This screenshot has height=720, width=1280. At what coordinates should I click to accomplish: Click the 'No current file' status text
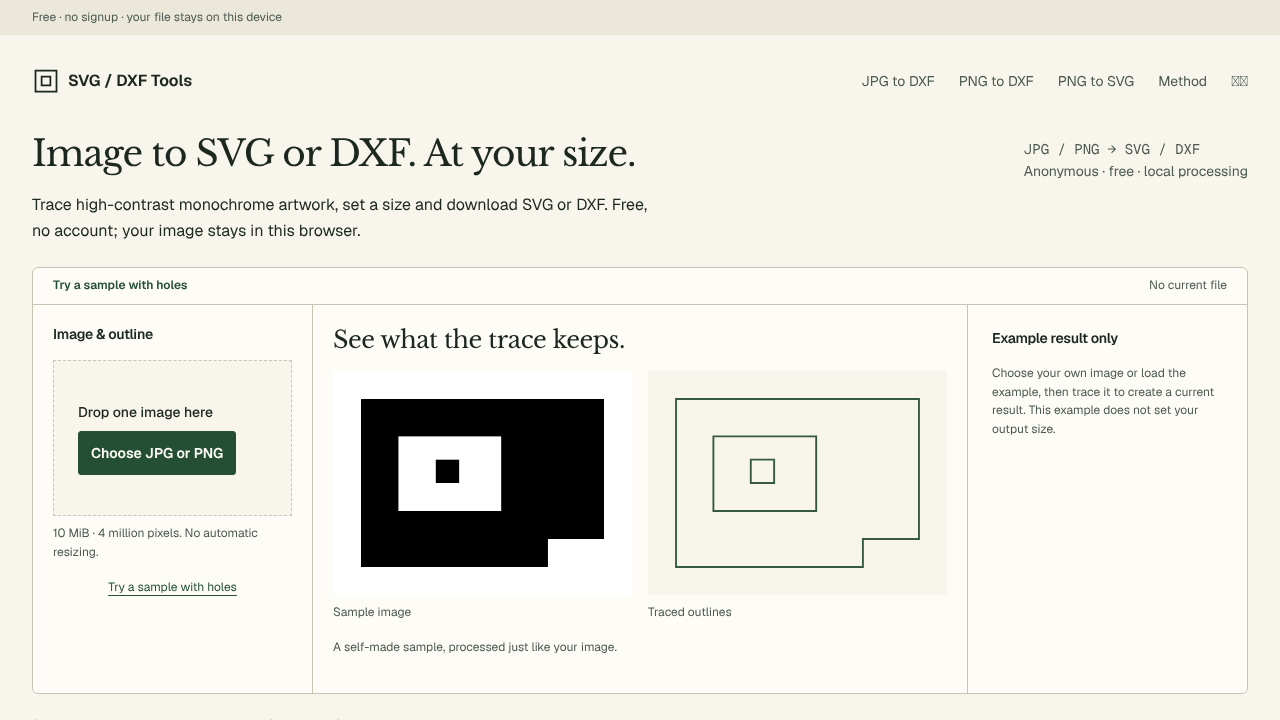click(x=1188, y=285)
